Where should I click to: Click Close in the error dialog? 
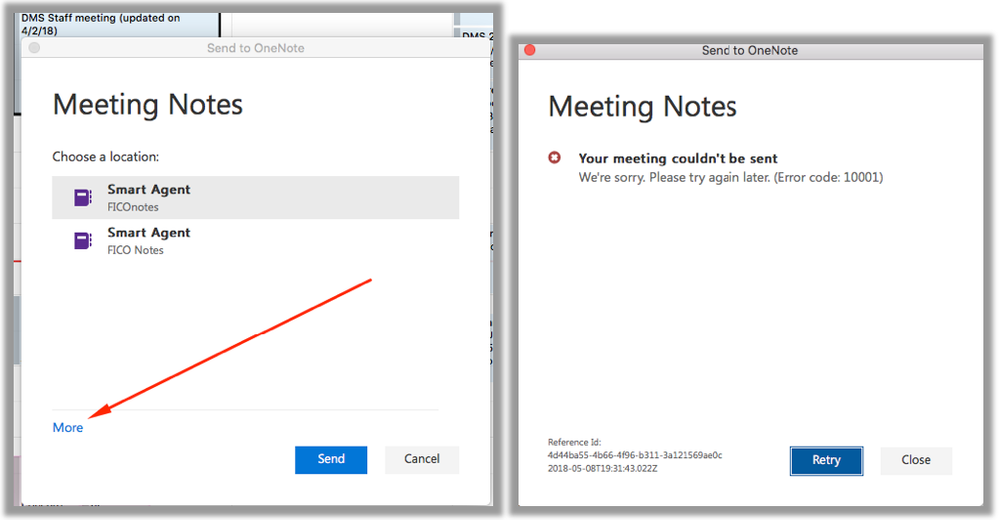coord(916,461)
